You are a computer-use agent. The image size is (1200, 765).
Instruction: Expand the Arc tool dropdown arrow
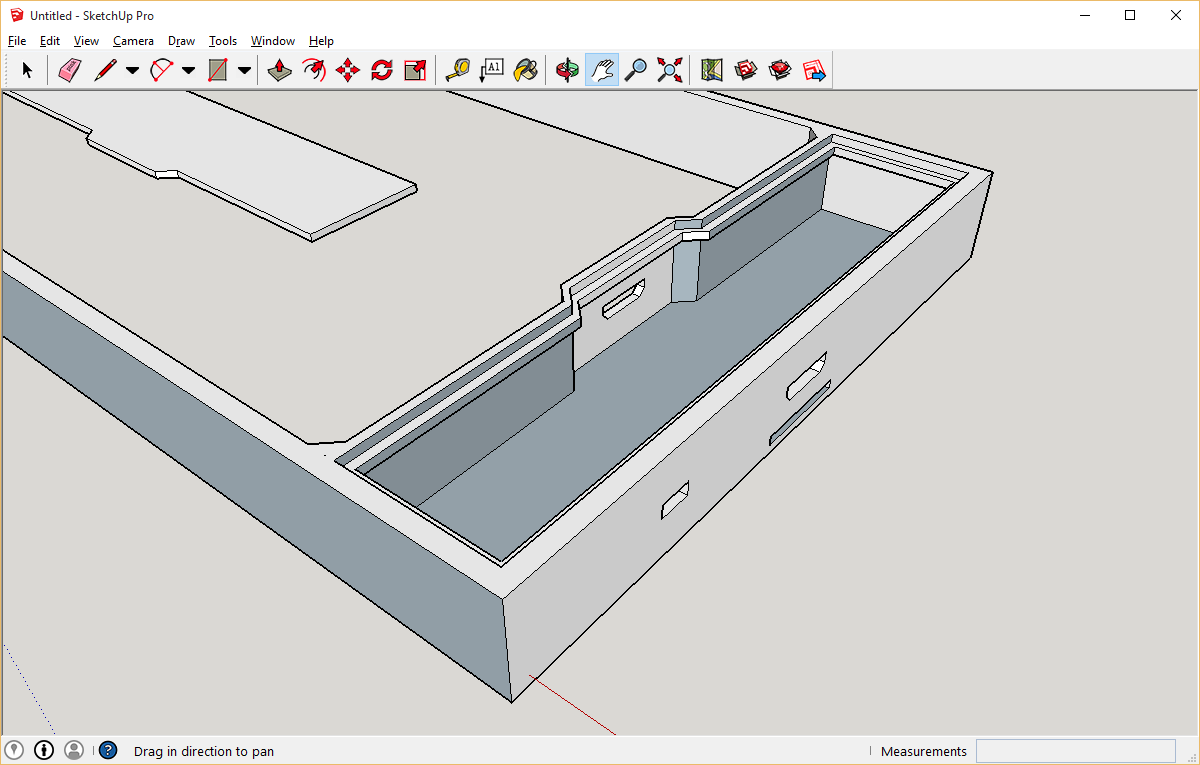(188, 70)
